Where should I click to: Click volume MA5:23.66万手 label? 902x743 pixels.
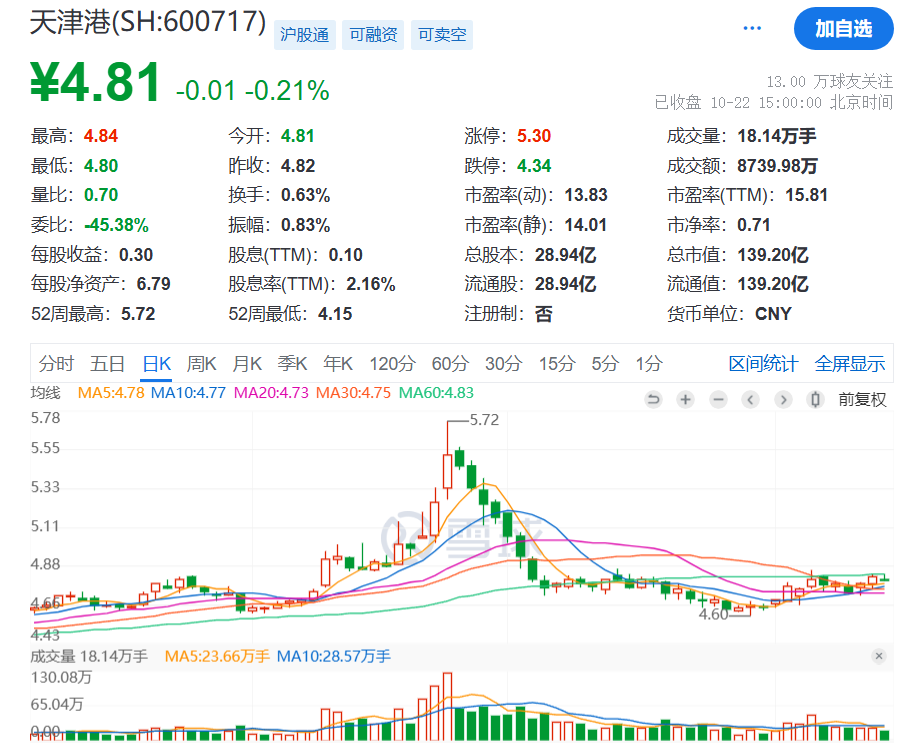click(217, 656)
